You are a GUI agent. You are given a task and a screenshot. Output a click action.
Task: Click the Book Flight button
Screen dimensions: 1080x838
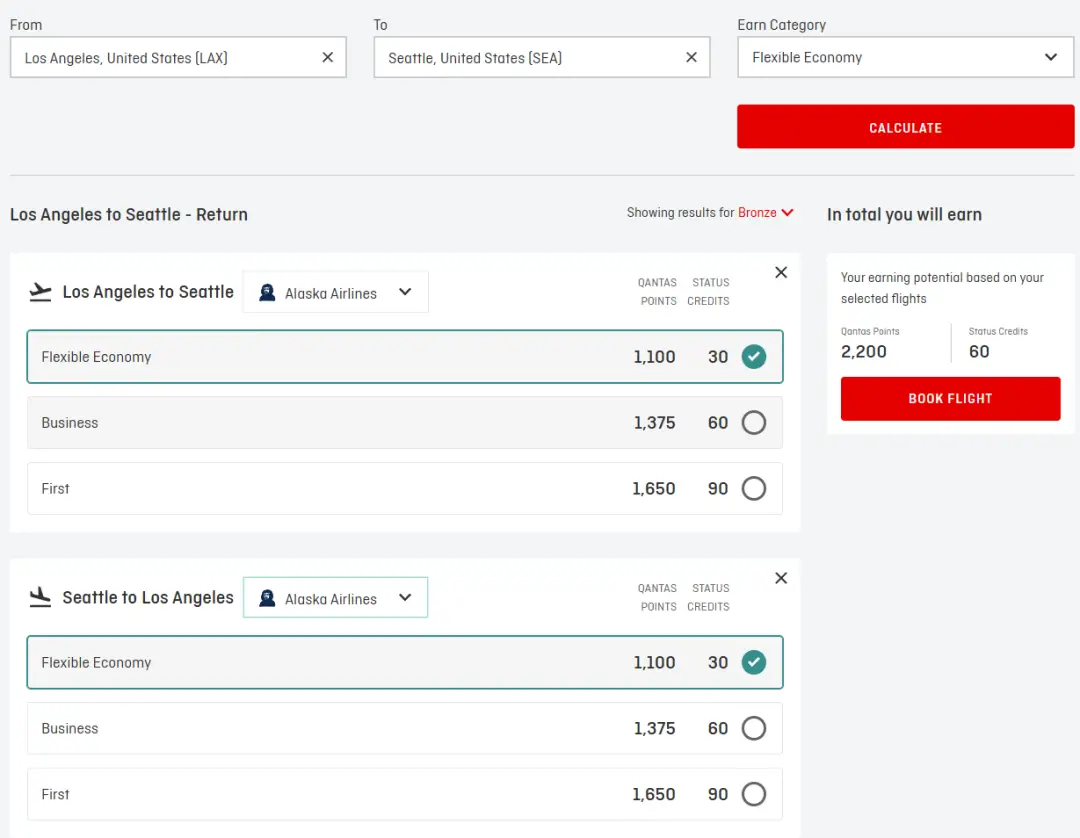pos(950,399)
